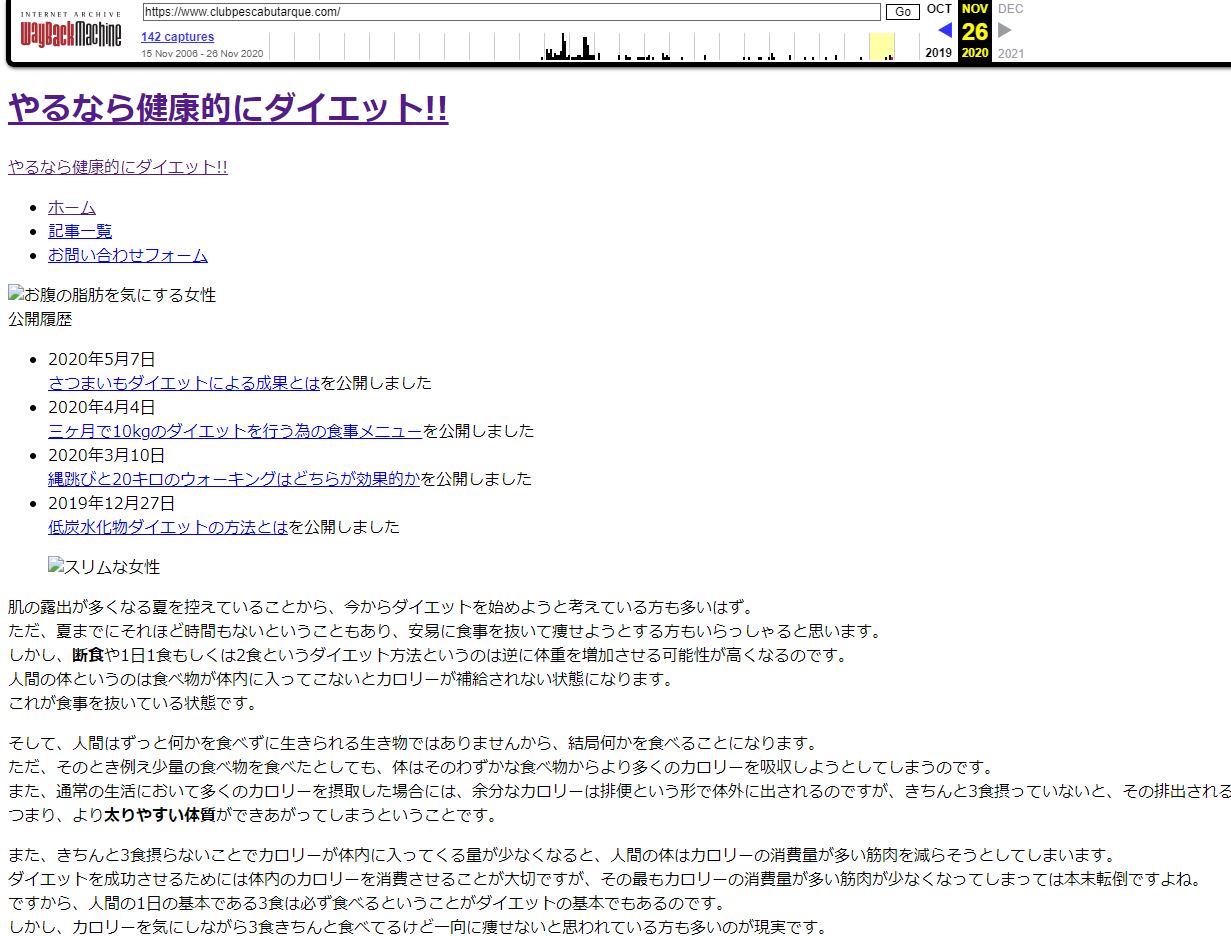Image resolution: width=1231 pixels, height=936 pixels.
Task: Open the 縄跳びと20キロのウォーキング article link
Action: click(234, 479)
